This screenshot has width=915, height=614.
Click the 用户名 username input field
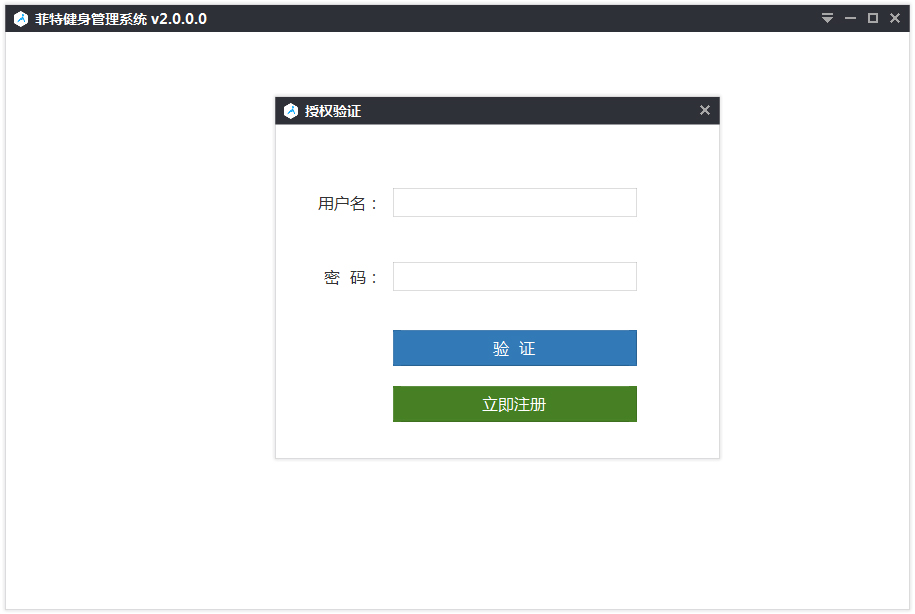(515, 203)
